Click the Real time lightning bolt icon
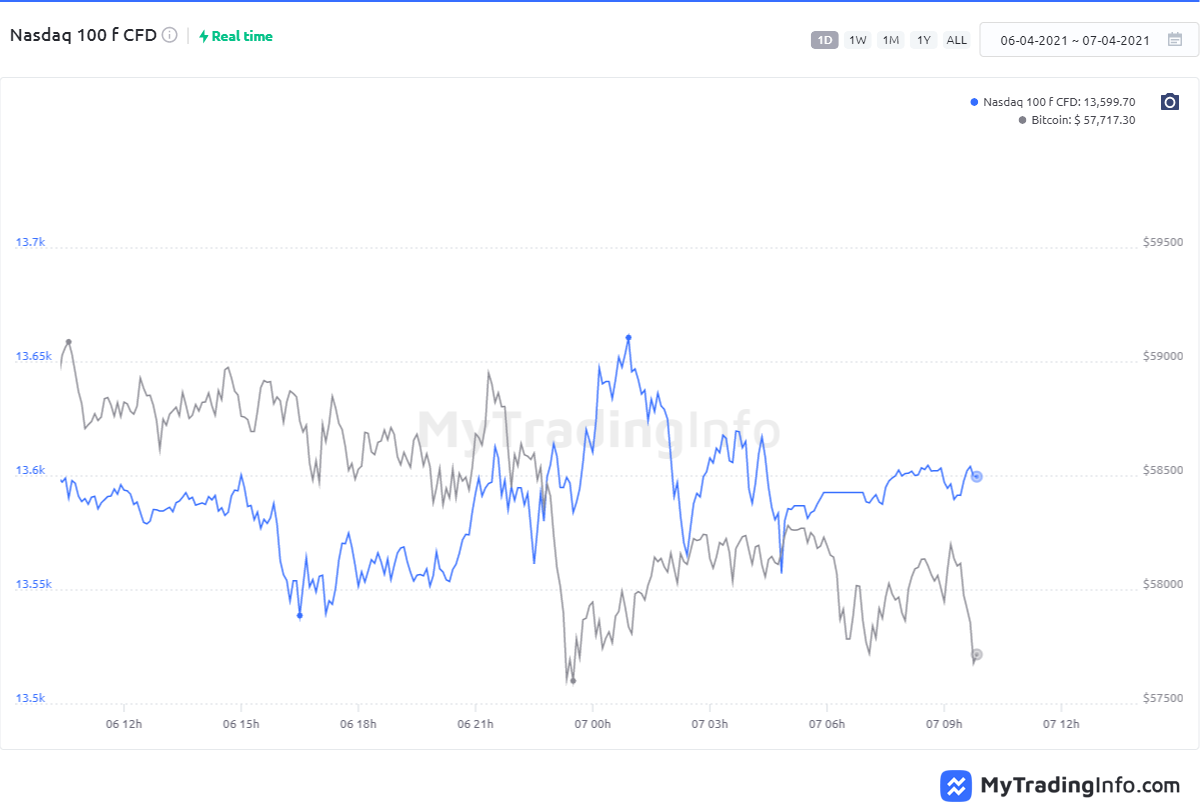Image resolution: width=1200 pixels, height=810 pixels. point(204,36)
